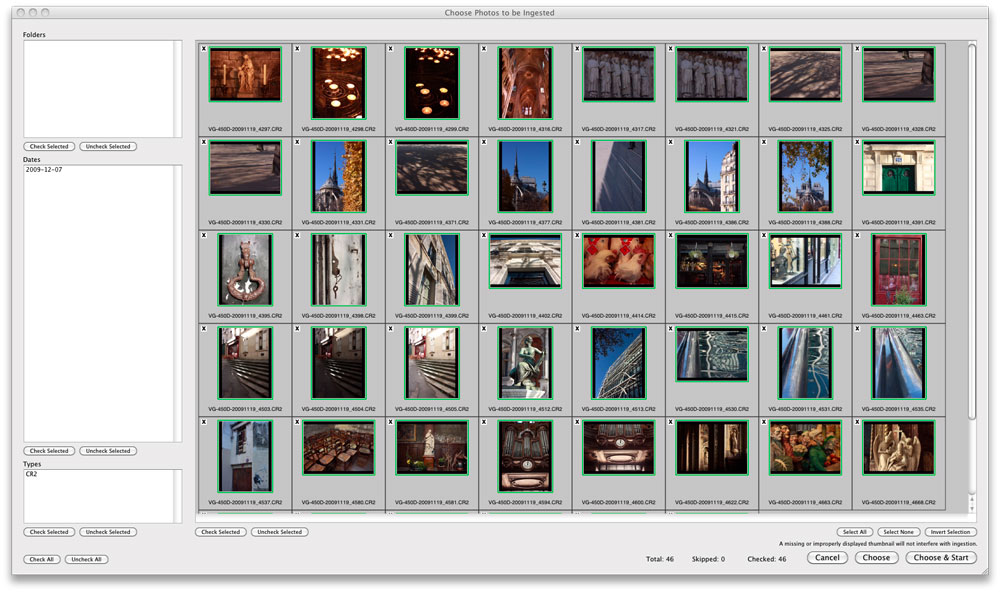Select the door knocker thumbnail VG-450D-20091119_4395.CR2
Image resolution: width=1000 pixels, height=592 pixels.
click(245, 270)
